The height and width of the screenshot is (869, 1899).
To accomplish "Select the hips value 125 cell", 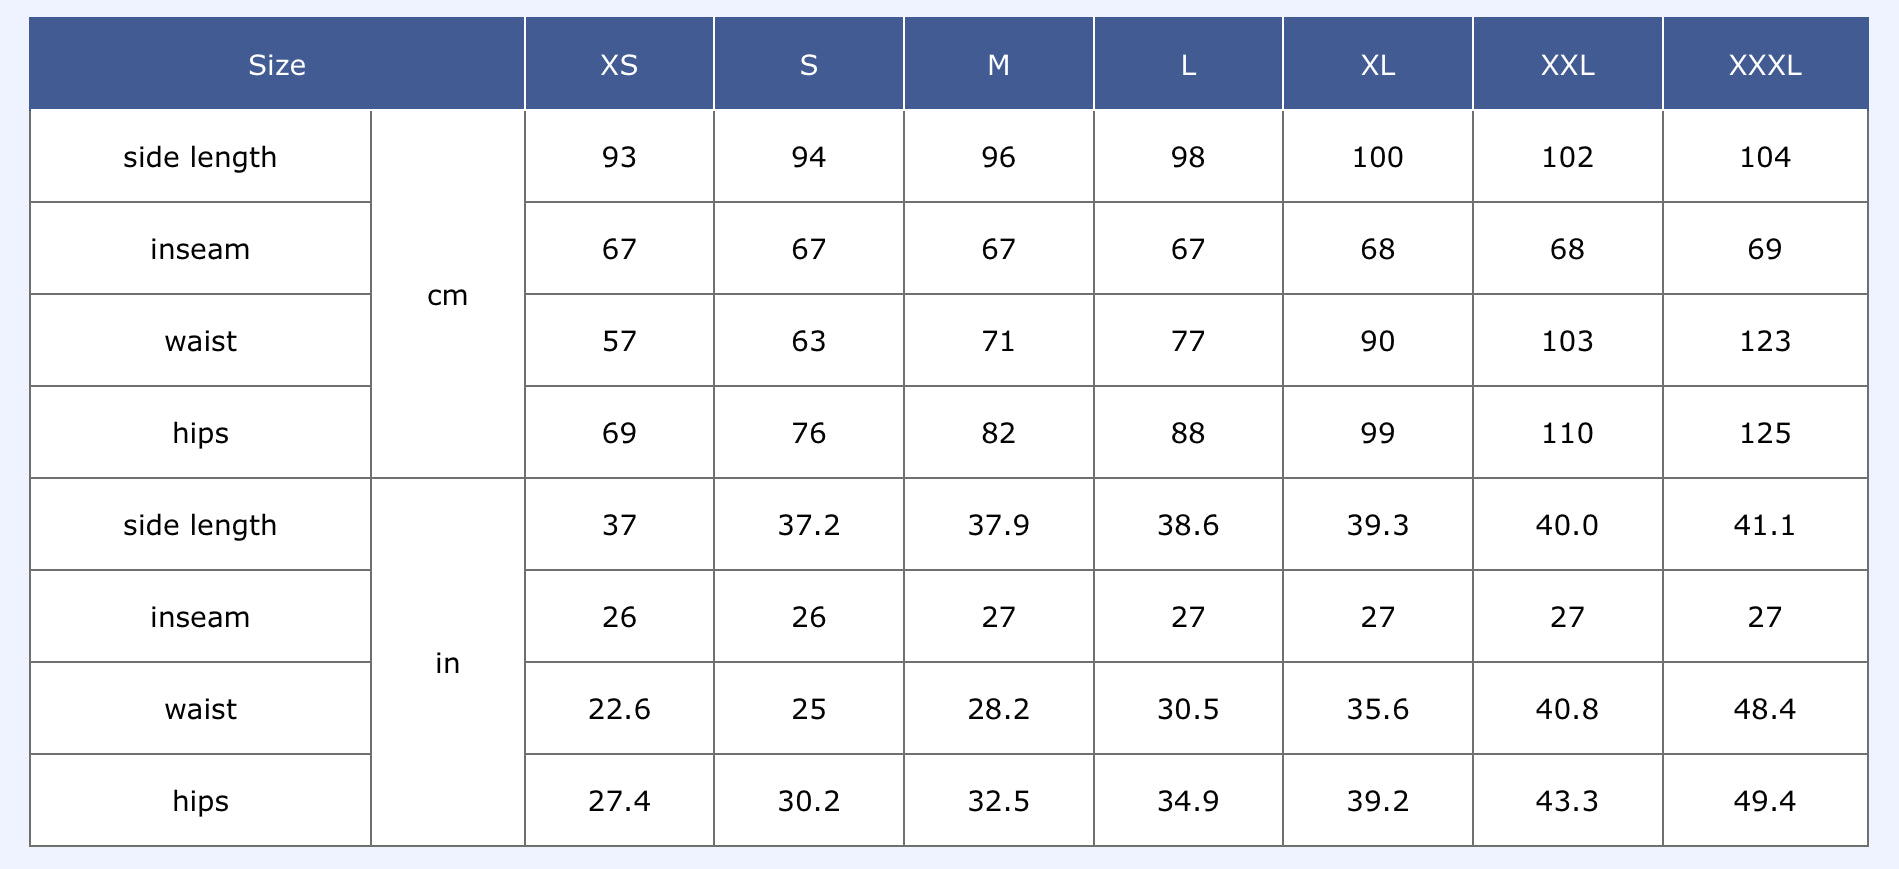I will [1765, 434].
